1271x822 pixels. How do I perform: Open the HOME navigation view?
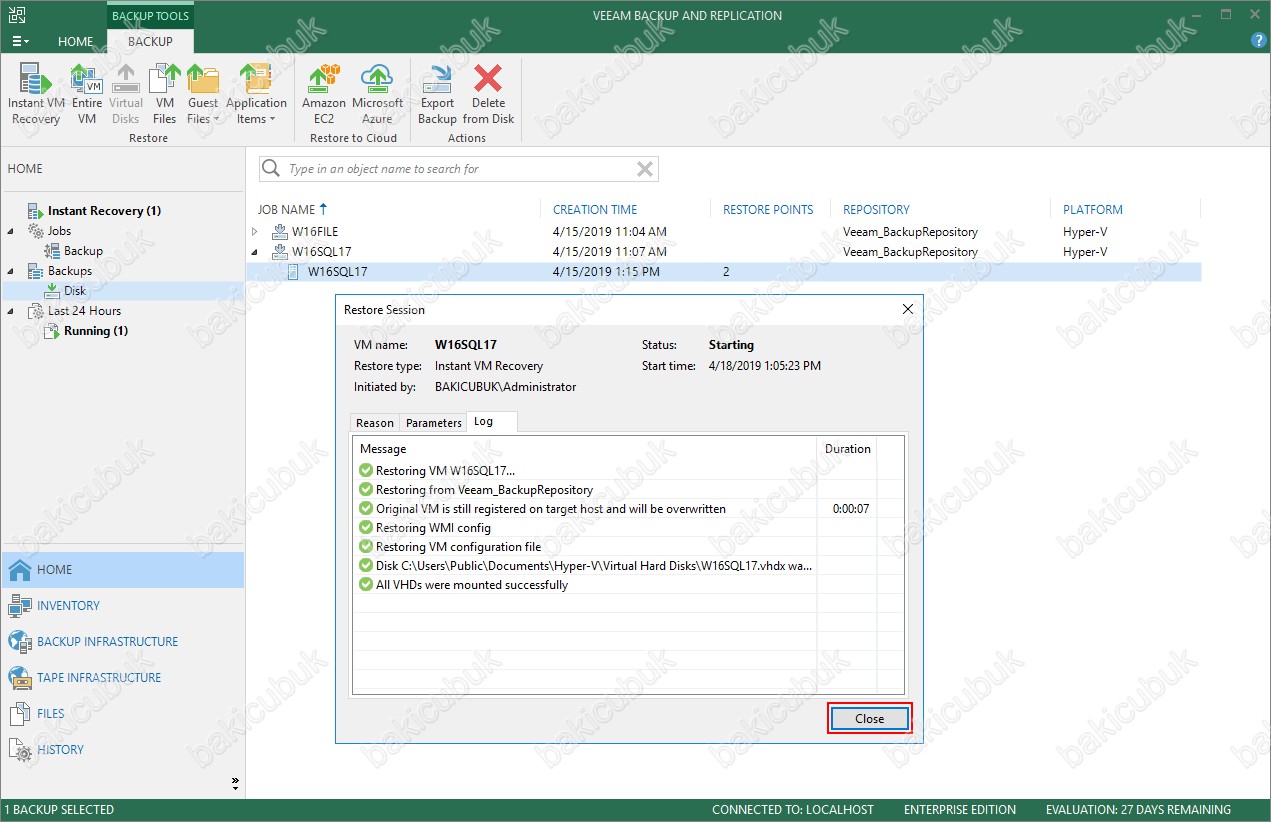point(123,570)
